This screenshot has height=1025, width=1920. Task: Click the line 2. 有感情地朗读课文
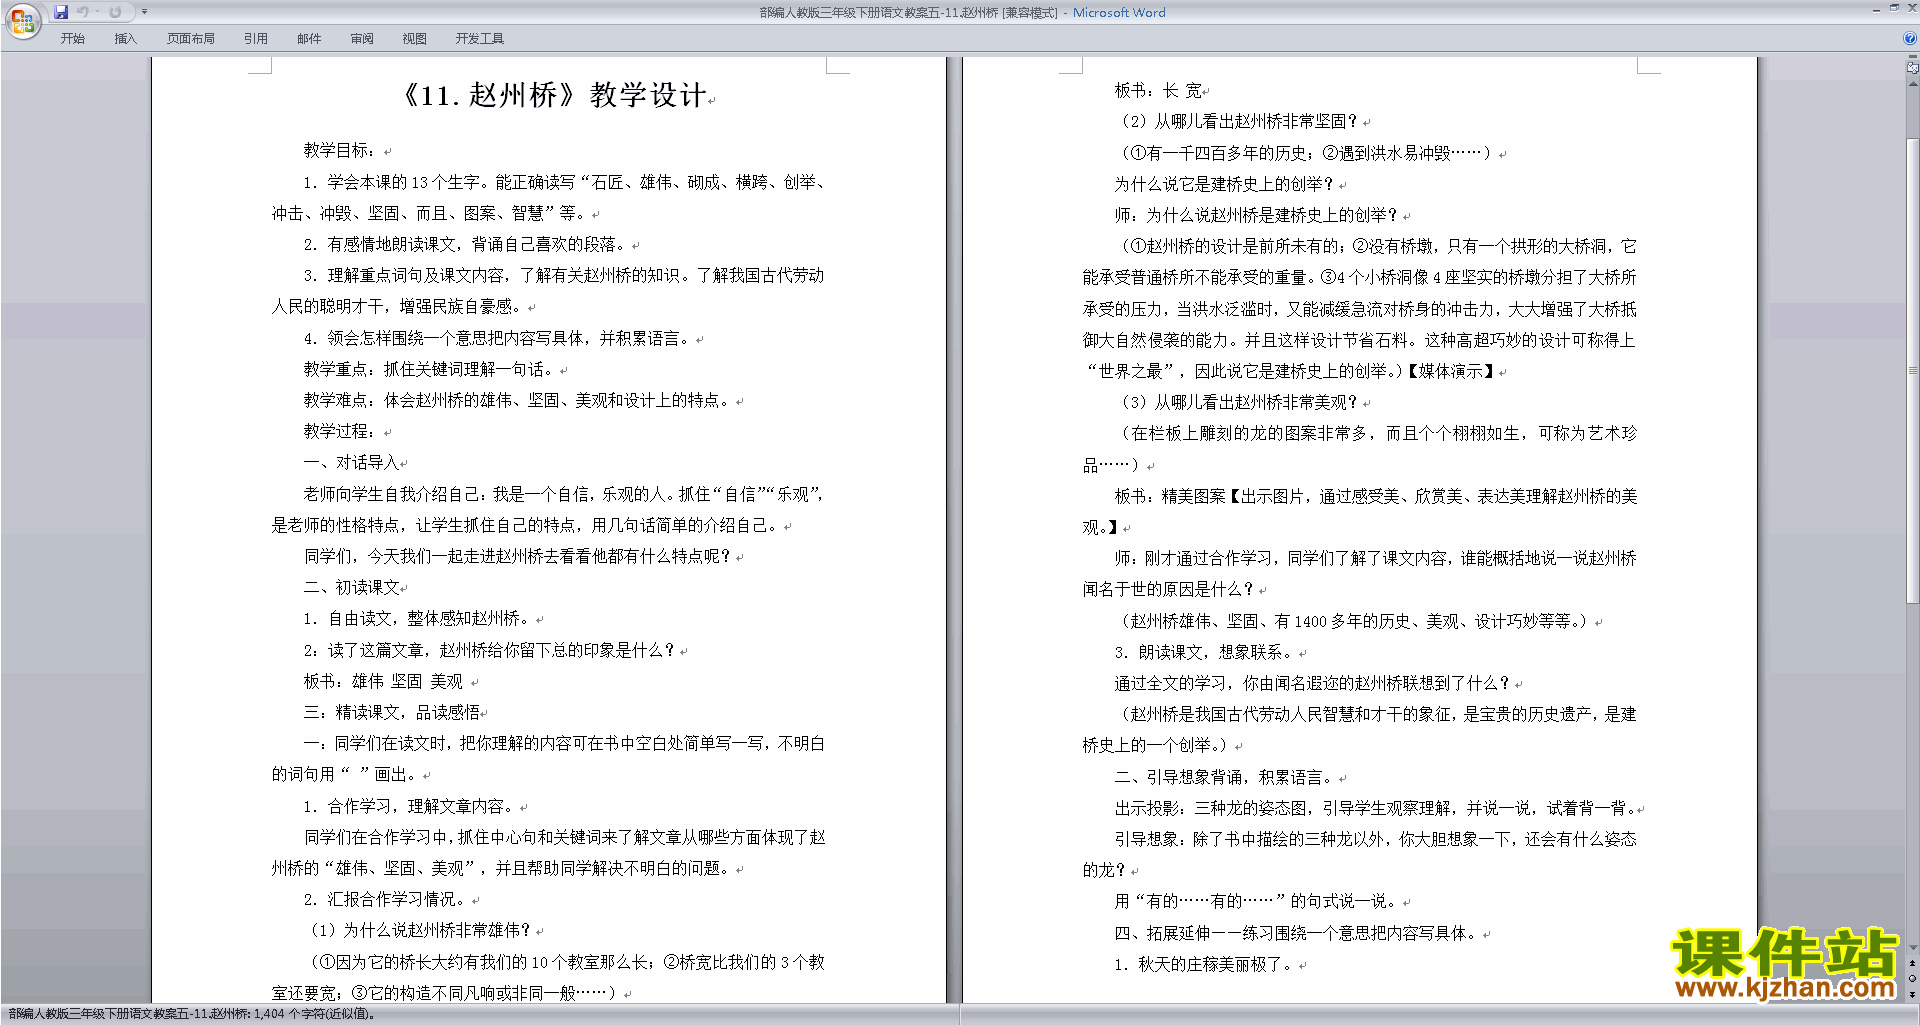pos(465,245)
